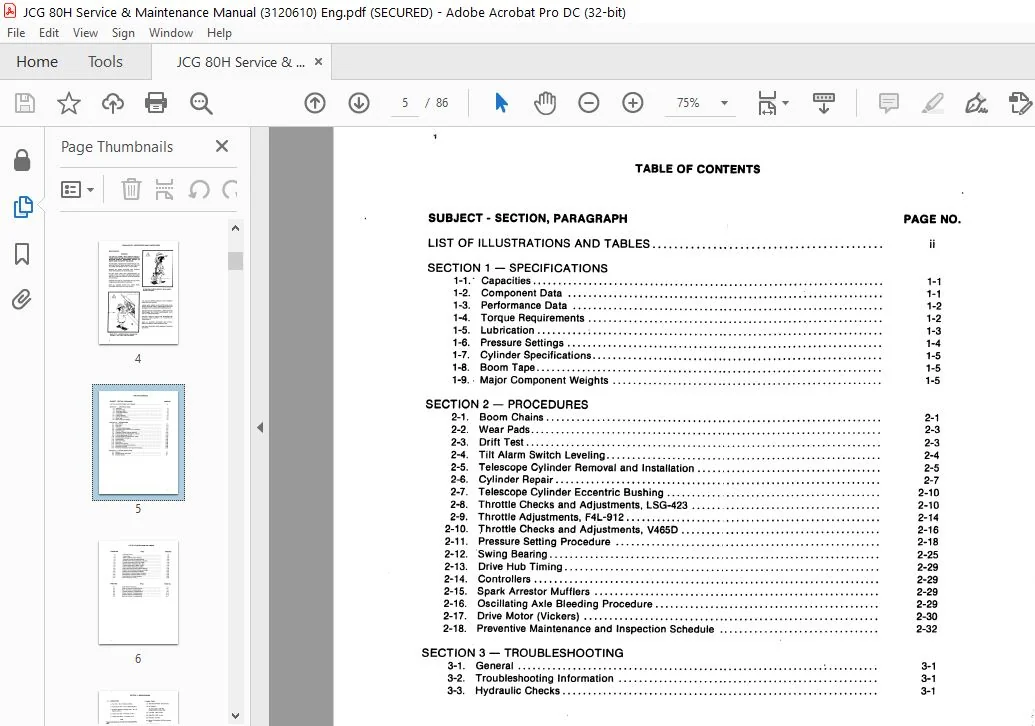The width and height of the screenshot is (1035, 726).
Task: Open the File menu
Action: 16,33
